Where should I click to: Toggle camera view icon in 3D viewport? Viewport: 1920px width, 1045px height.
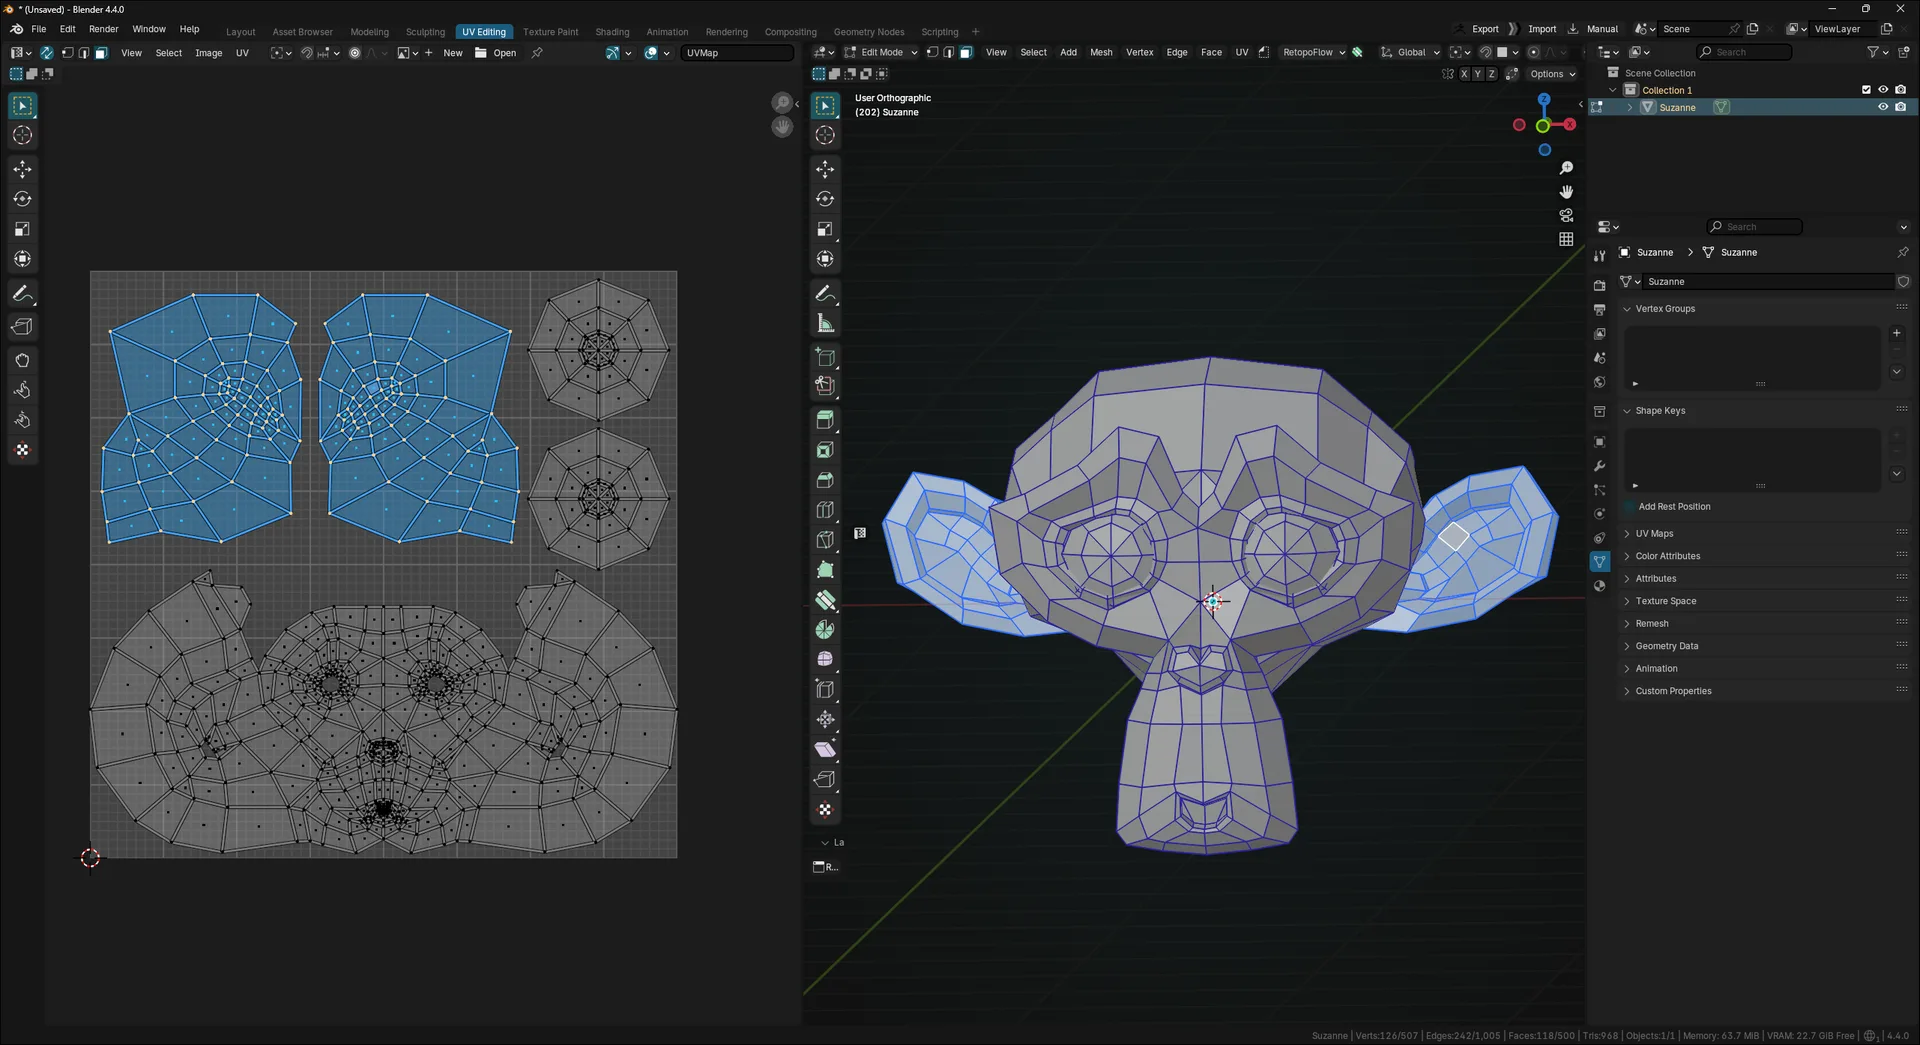click(x=1566, y=215)
